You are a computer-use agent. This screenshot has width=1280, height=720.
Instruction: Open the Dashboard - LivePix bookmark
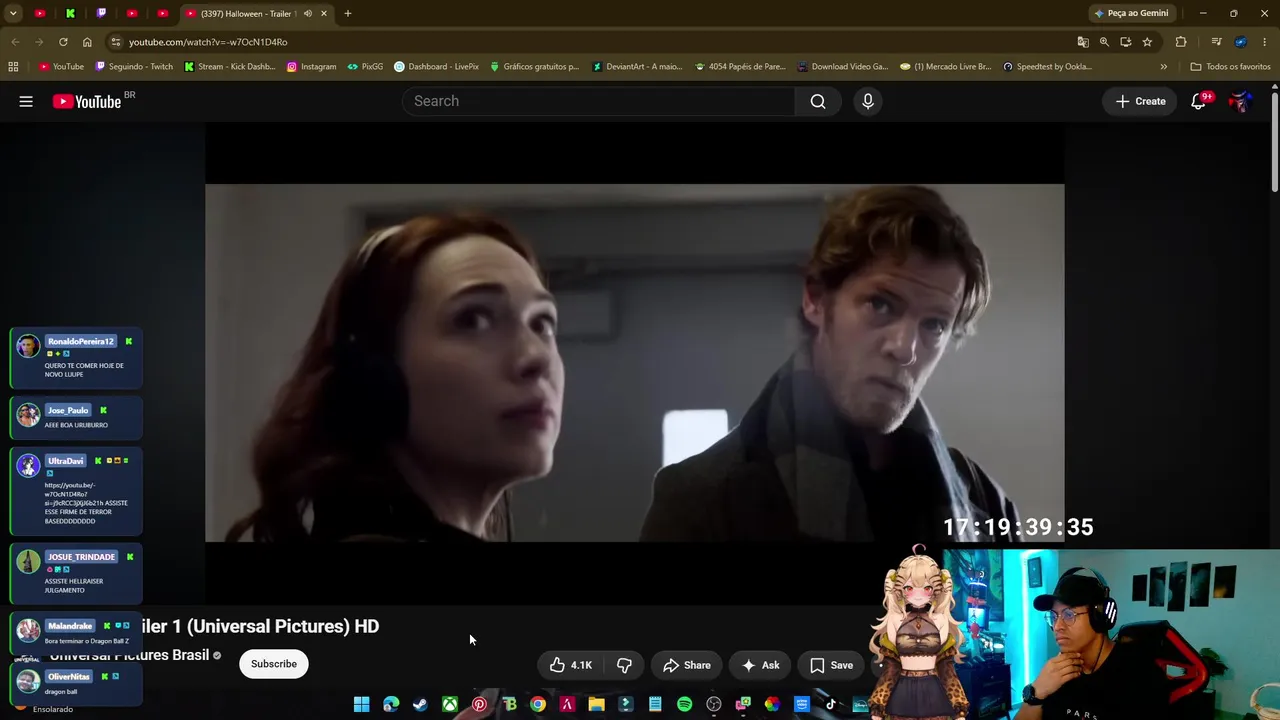pyautogui.click(x=437, y=67)
